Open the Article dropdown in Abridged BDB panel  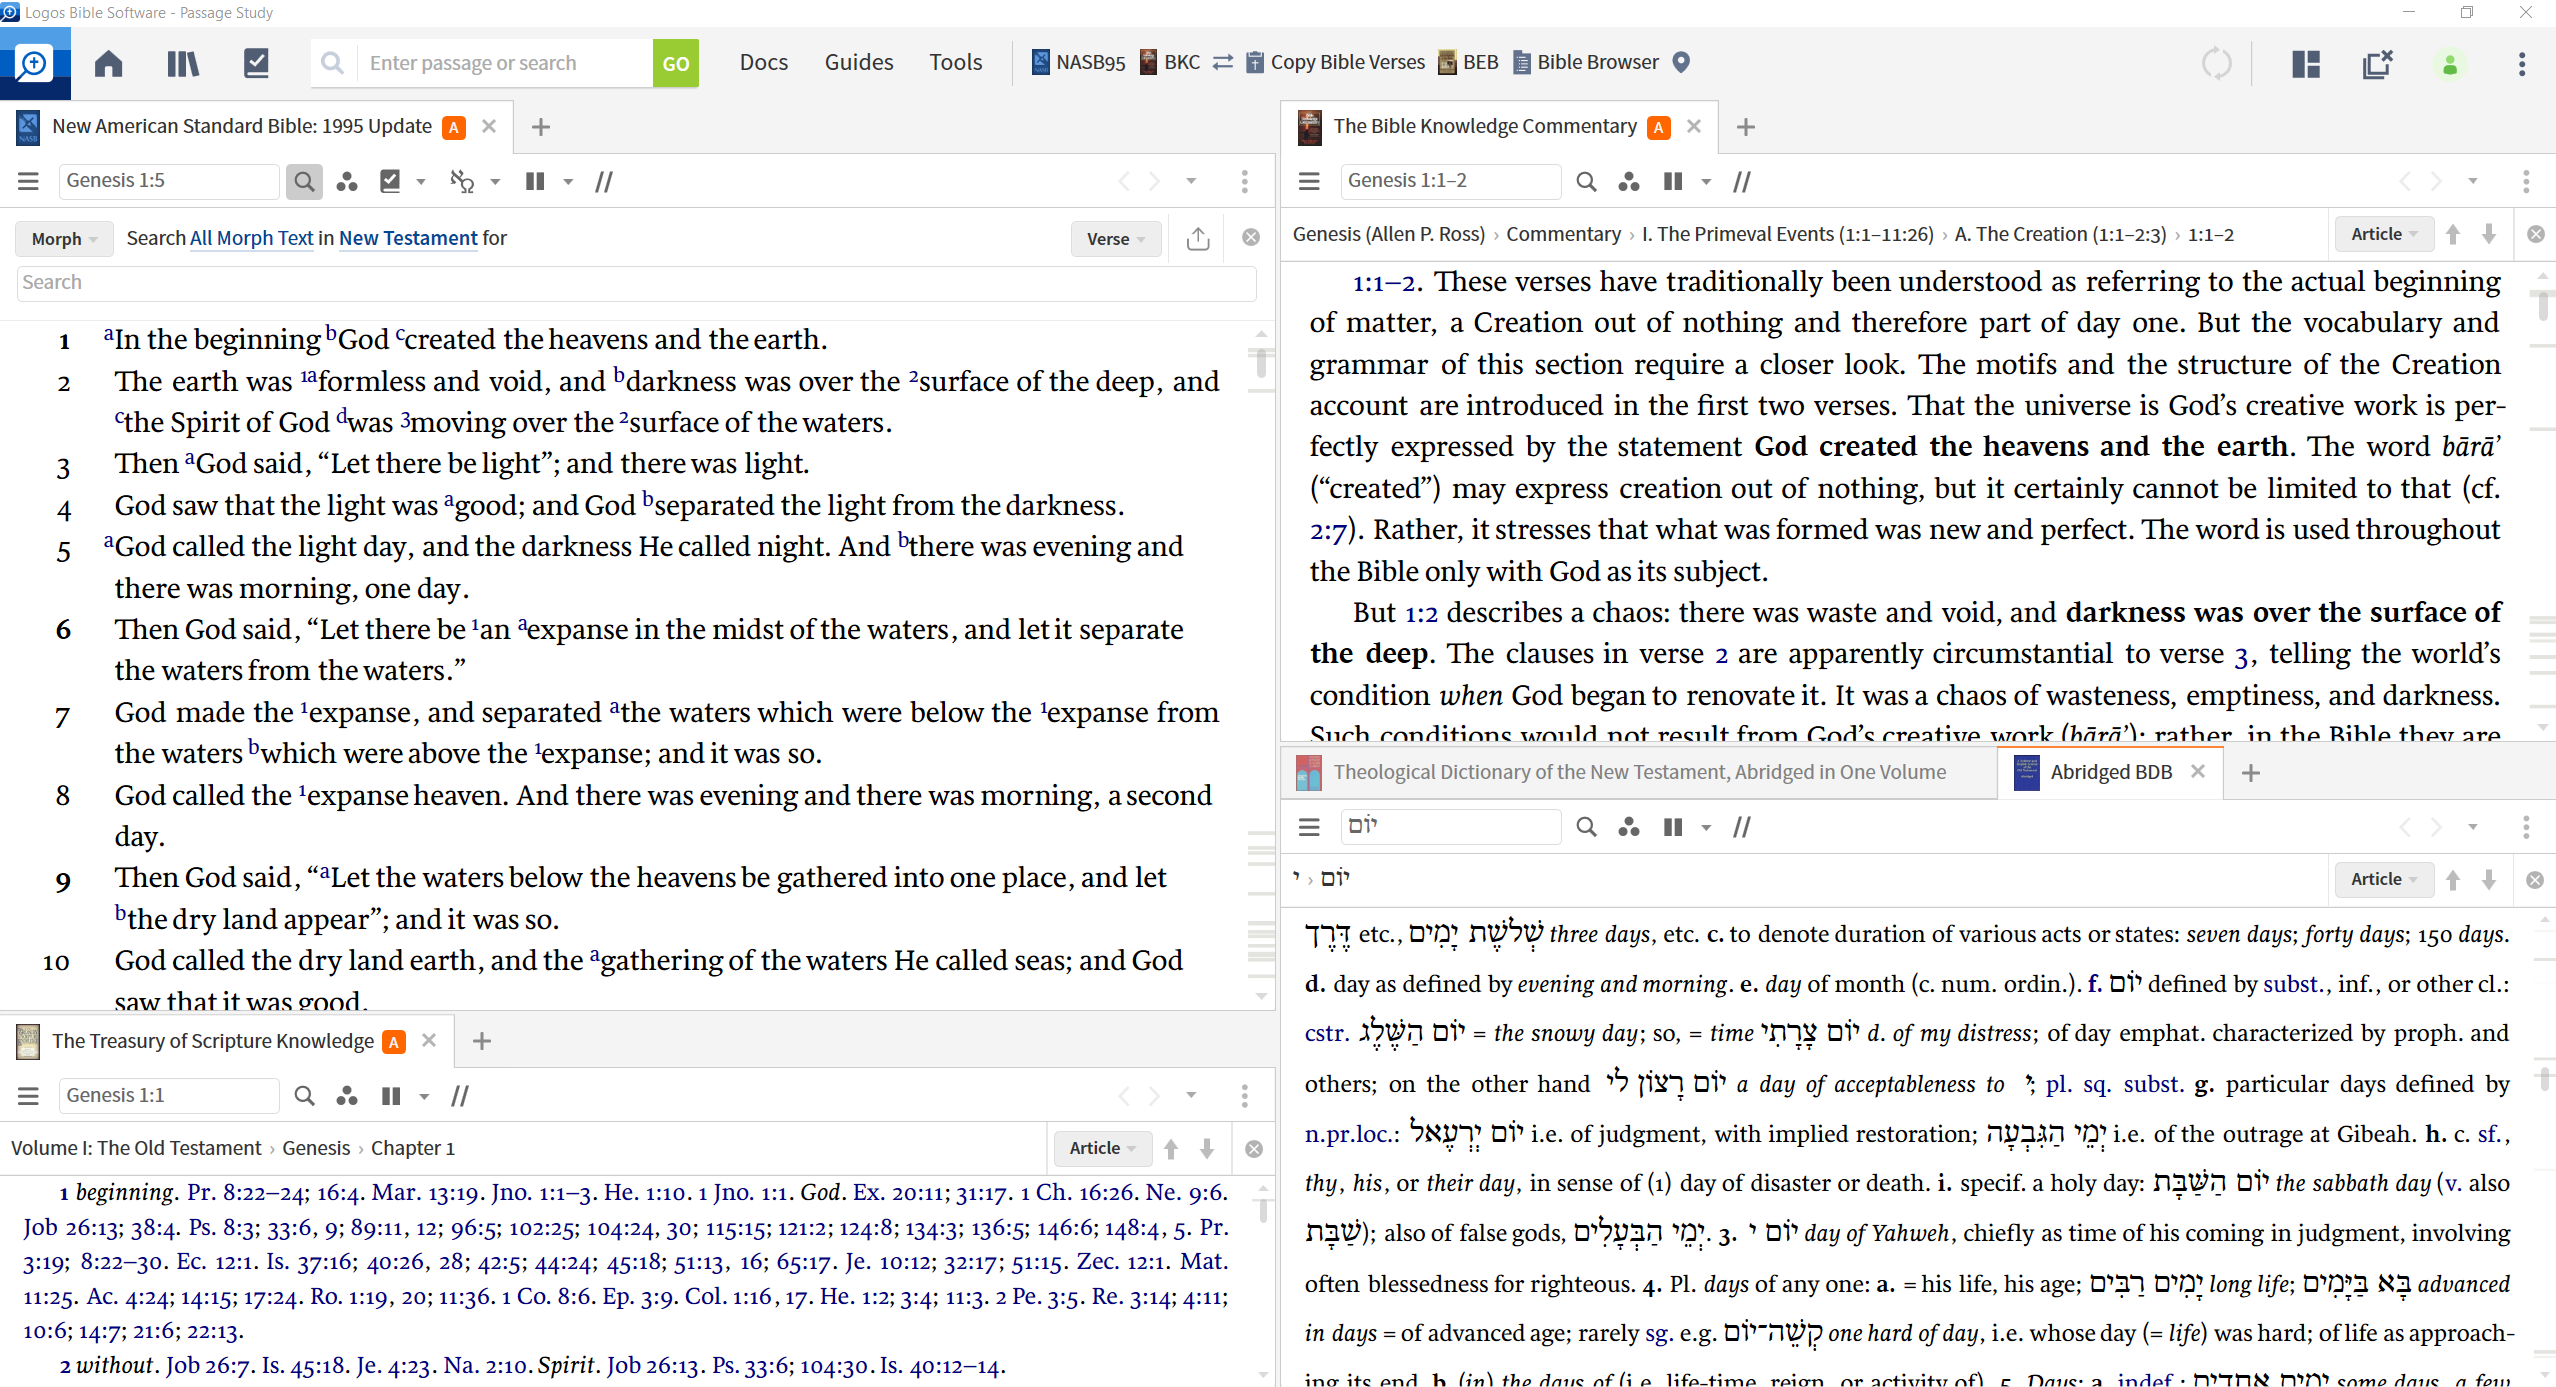2384,880
